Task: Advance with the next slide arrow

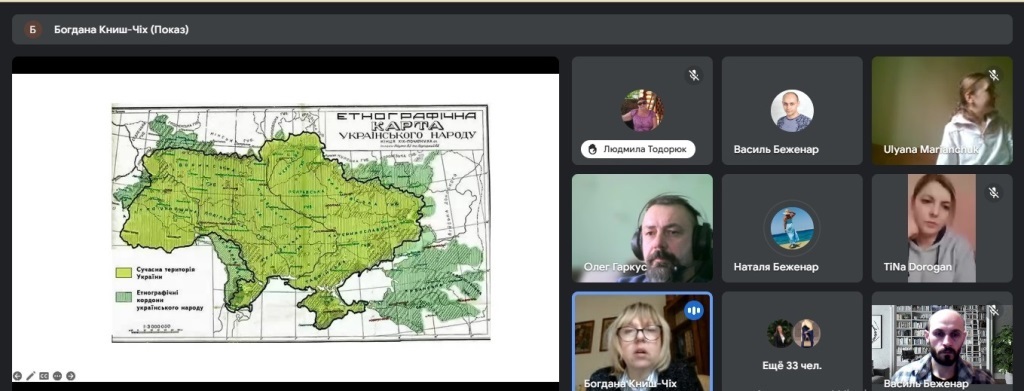Action: click(71, 376)
